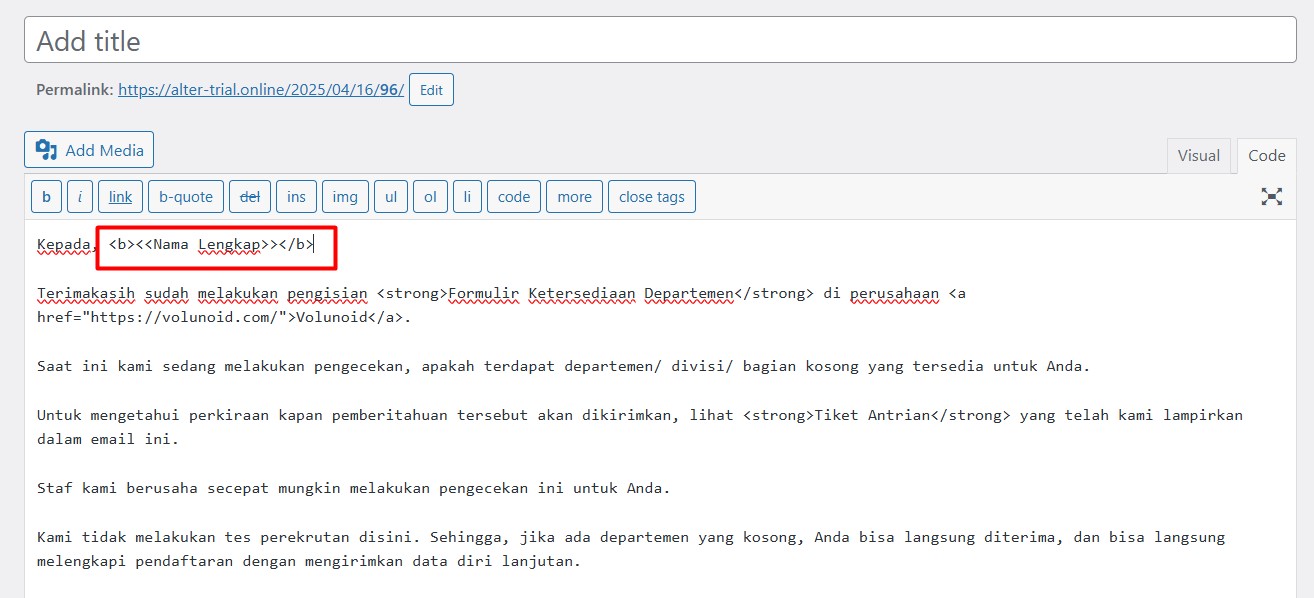Insert italic tag with the i button
The height and width of the screenshot is (598, 1314).
point(80,196)
